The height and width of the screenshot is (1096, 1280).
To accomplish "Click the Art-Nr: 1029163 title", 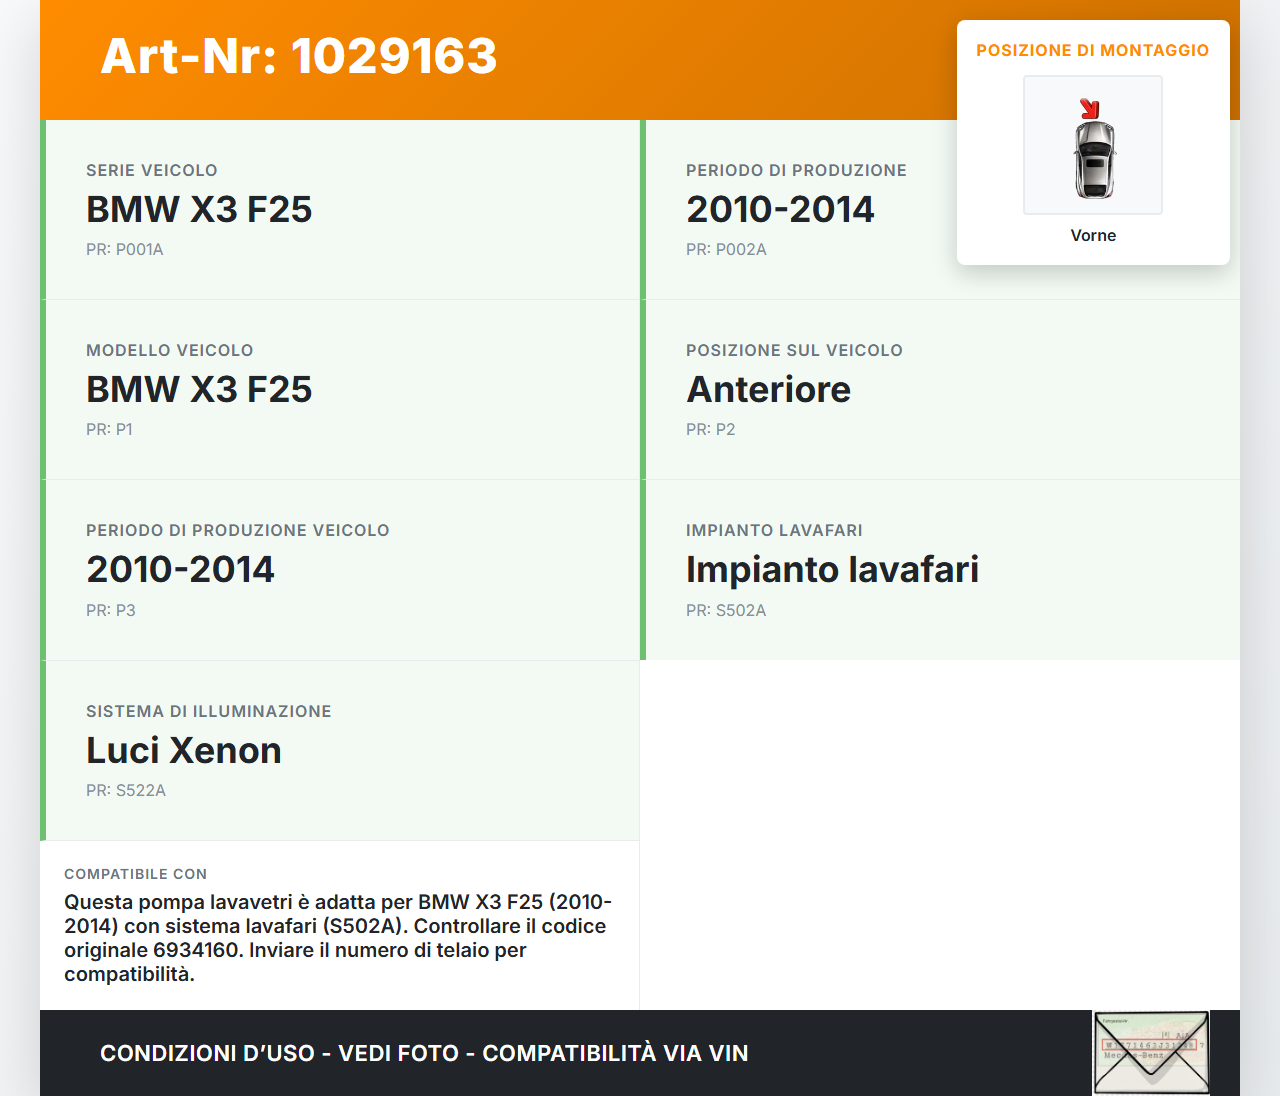I will coord(298,58).
